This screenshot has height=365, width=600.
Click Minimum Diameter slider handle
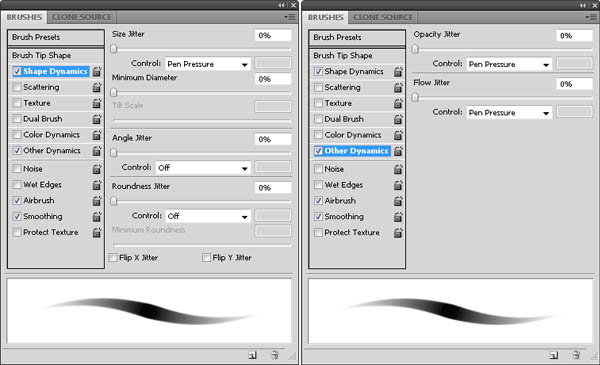(114, 92)
